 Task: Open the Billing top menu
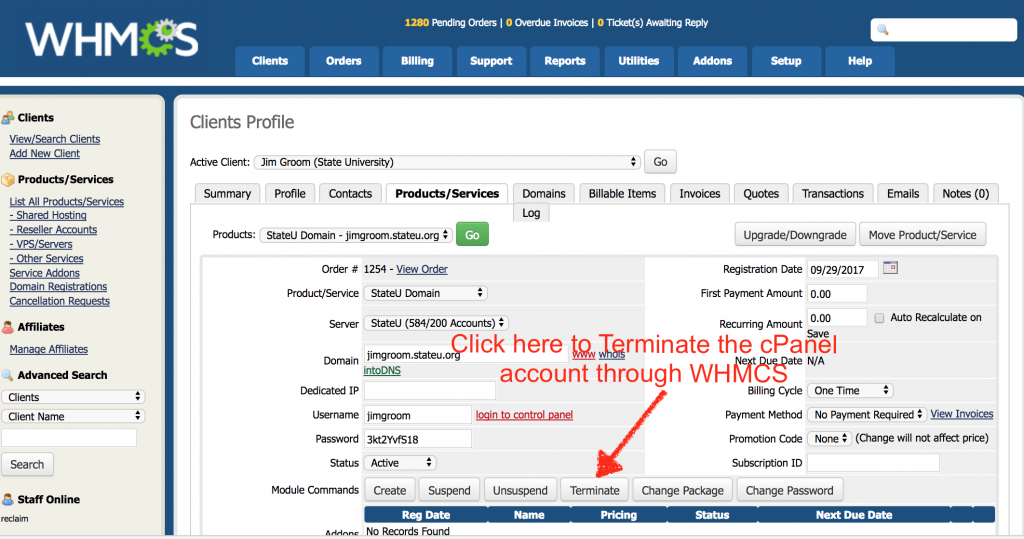[x=417, y=61]
